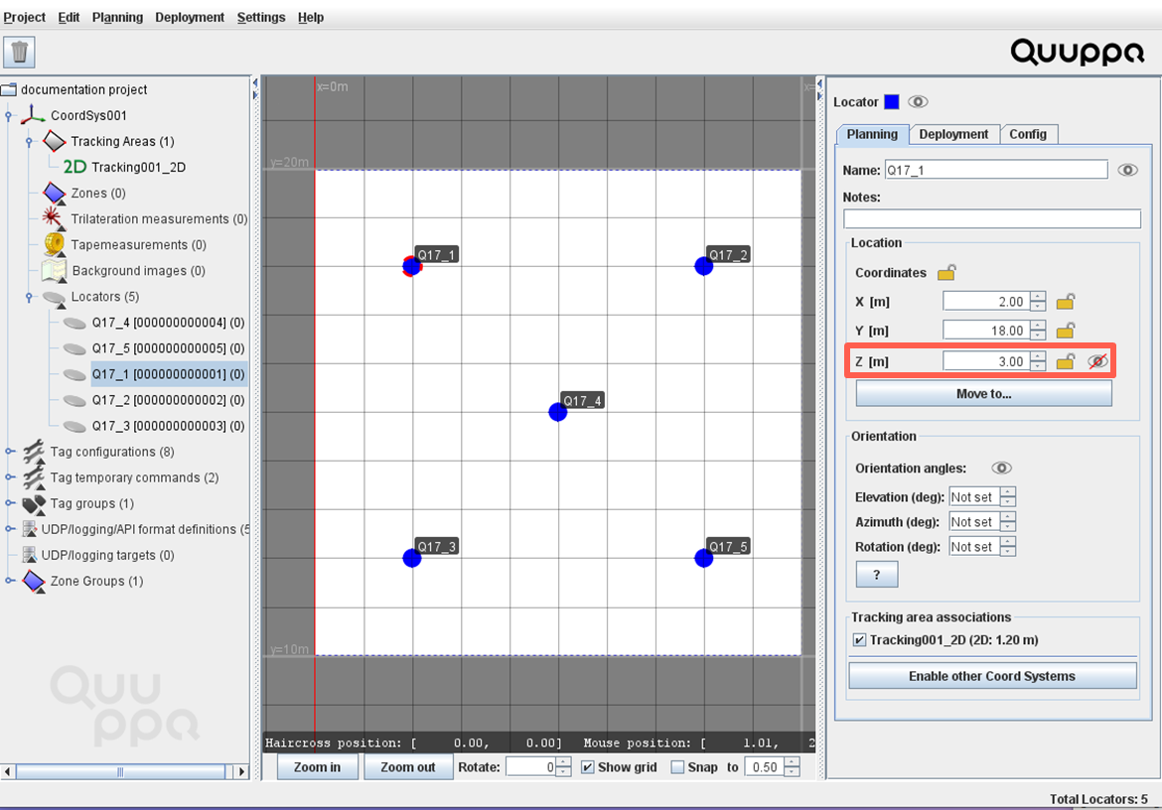Image resolution: width=1162 pixels, height=810 pixels.
Task: Toggle the X [m] lock icon
Action: [x=1066, y=301]
